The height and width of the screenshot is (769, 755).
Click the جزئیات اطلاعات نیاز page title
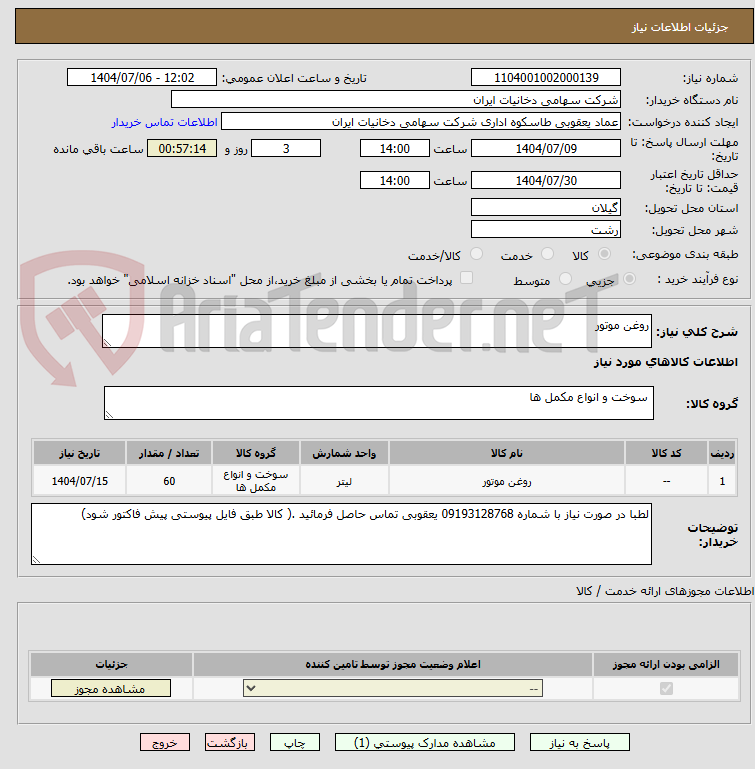679,27
